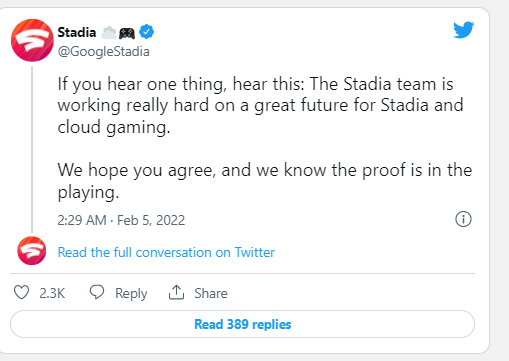Open the Stadia profile avatar

pos(32,40)
